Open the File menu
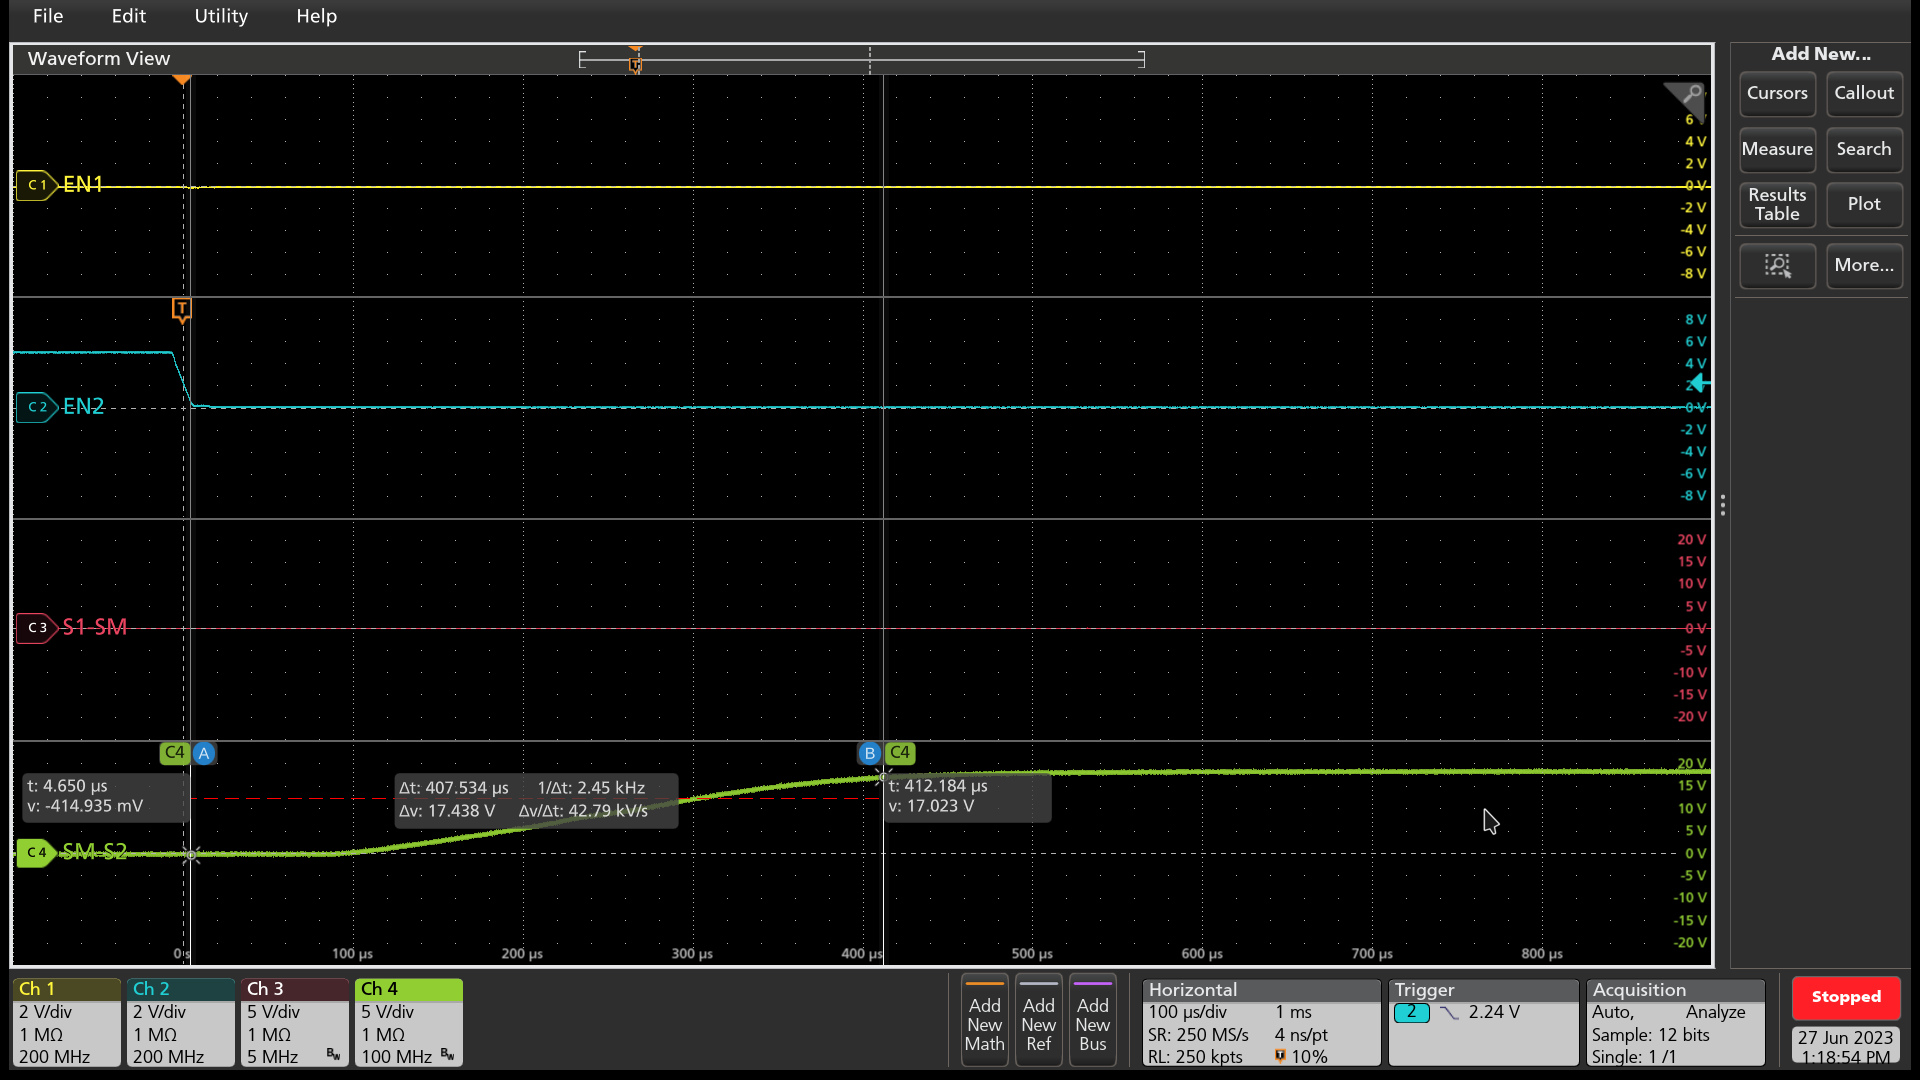 [47, 16]
